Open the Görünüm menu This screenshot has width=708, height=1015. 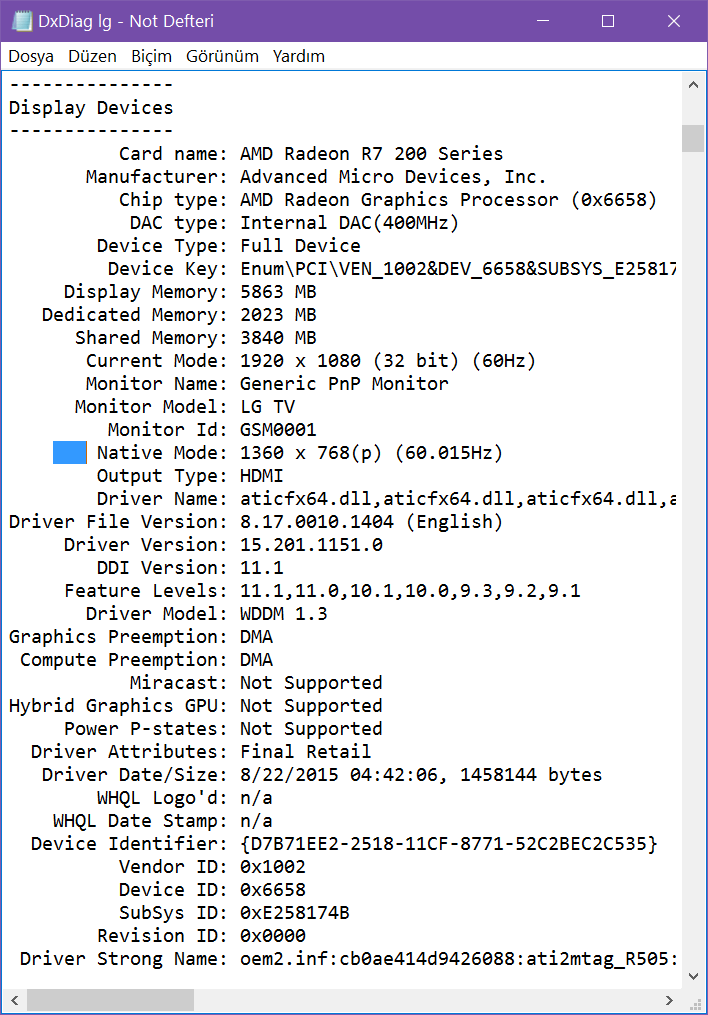[222, 56]
